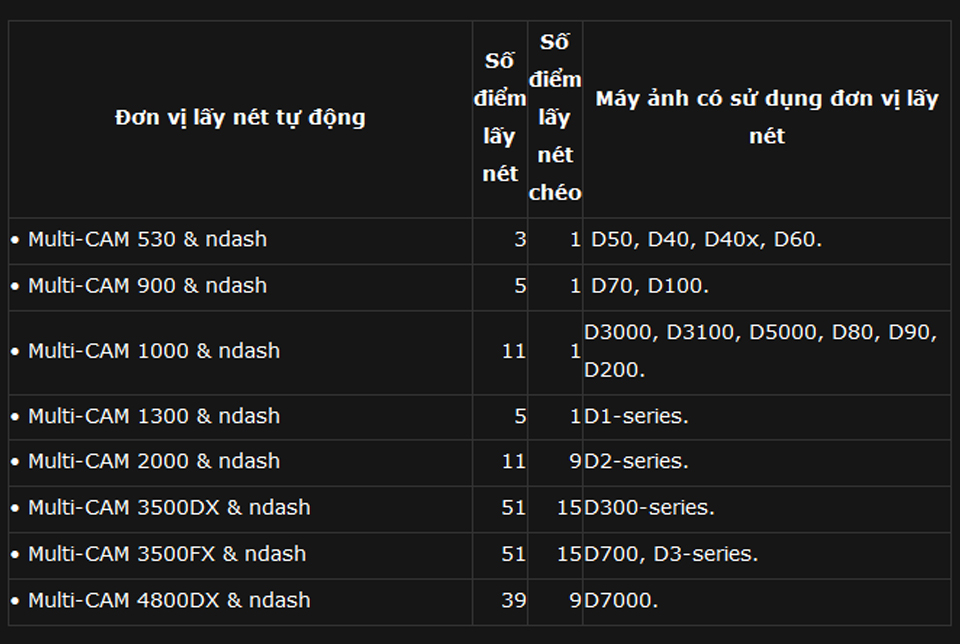Select the Multi-CAM 900 row label

click(x=147, y=286)
